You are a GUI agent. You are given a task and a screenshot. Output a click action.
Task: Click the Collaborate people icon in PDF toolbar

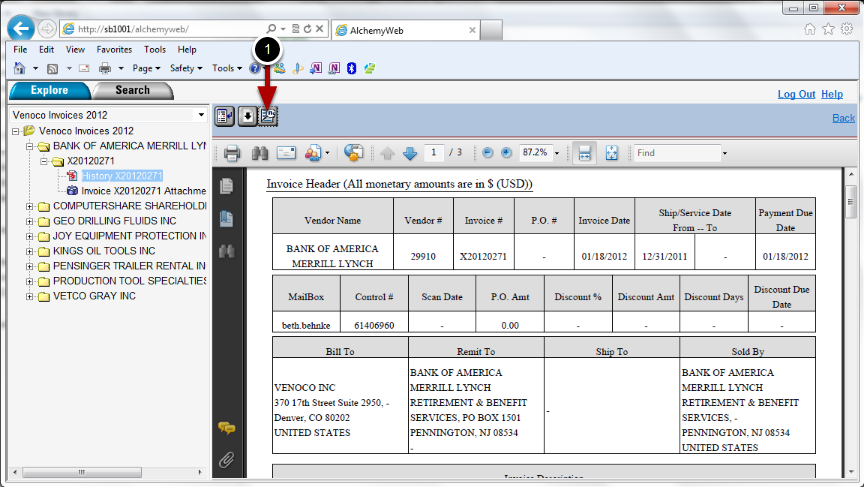coord(312,153)
